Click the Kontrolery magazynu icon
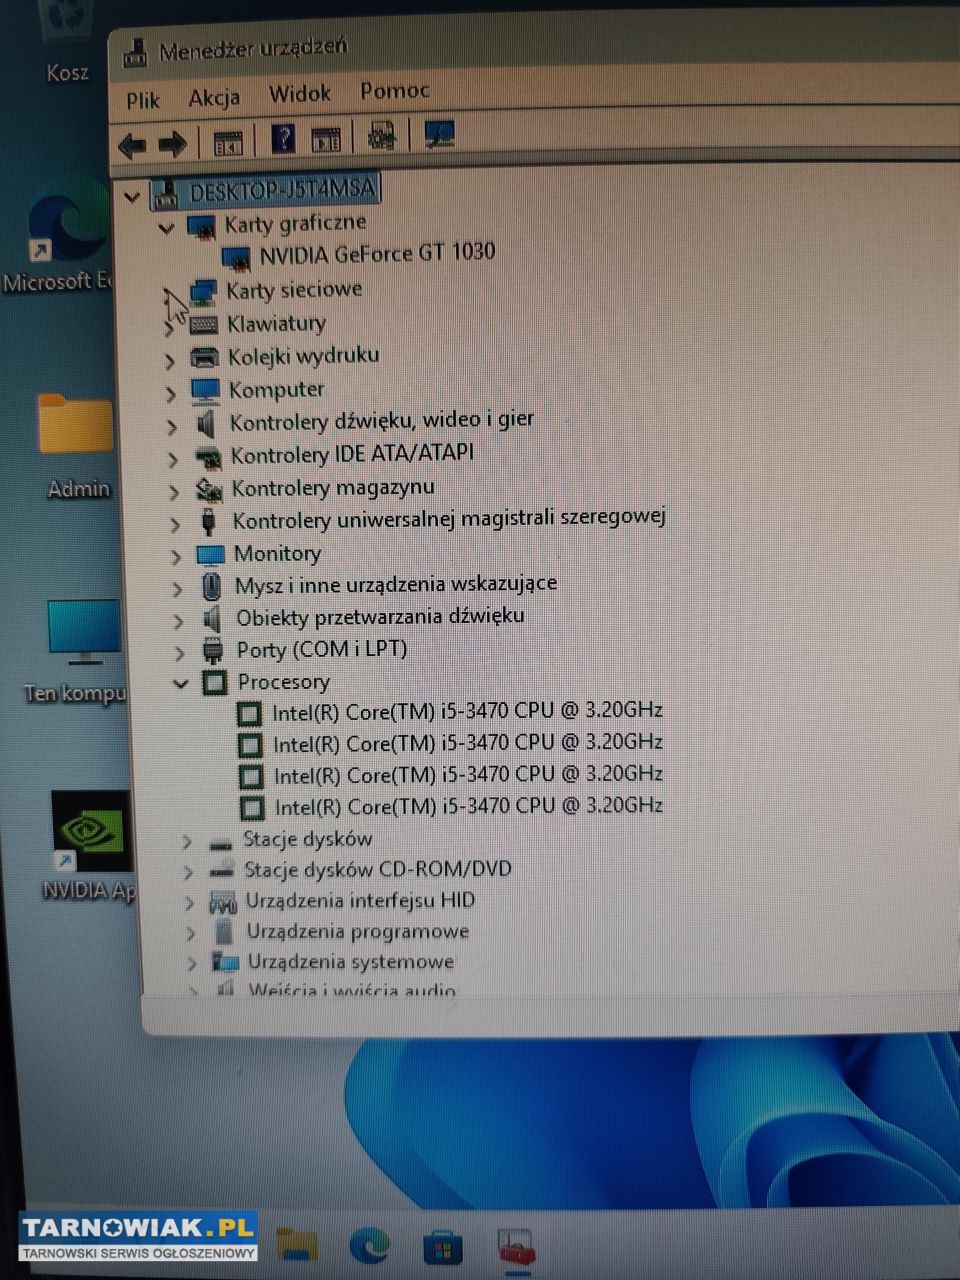The image size is (960, 1280). (x=208, y=490)
